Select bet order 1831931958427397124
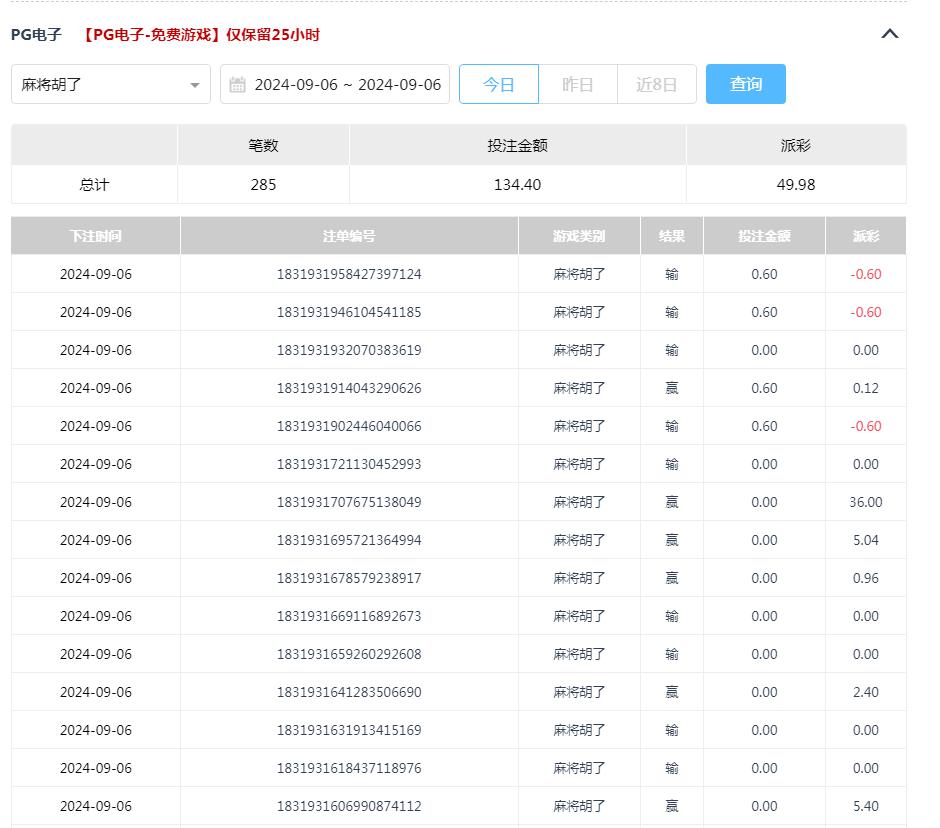 349,274
